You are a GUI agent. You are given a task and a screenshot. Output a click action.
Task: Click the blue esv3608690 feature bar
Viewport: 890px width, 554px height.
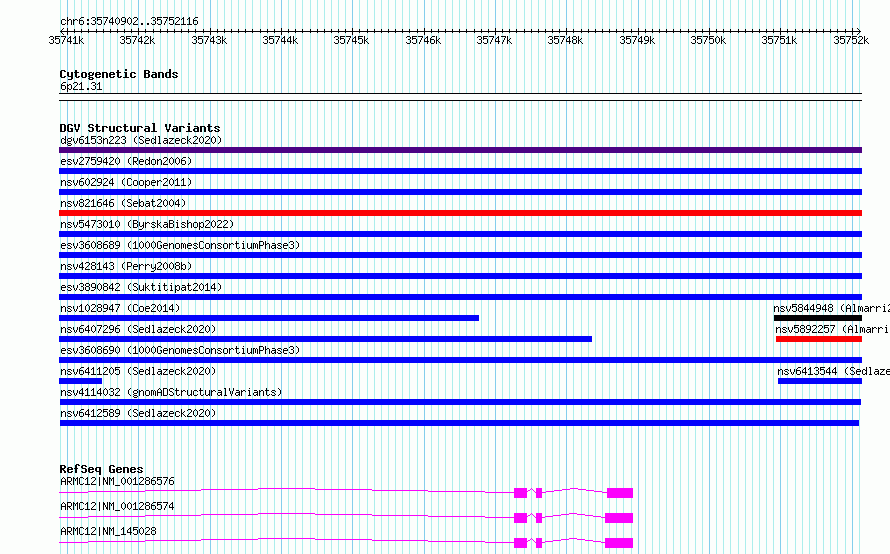click(x=460, y=360)
